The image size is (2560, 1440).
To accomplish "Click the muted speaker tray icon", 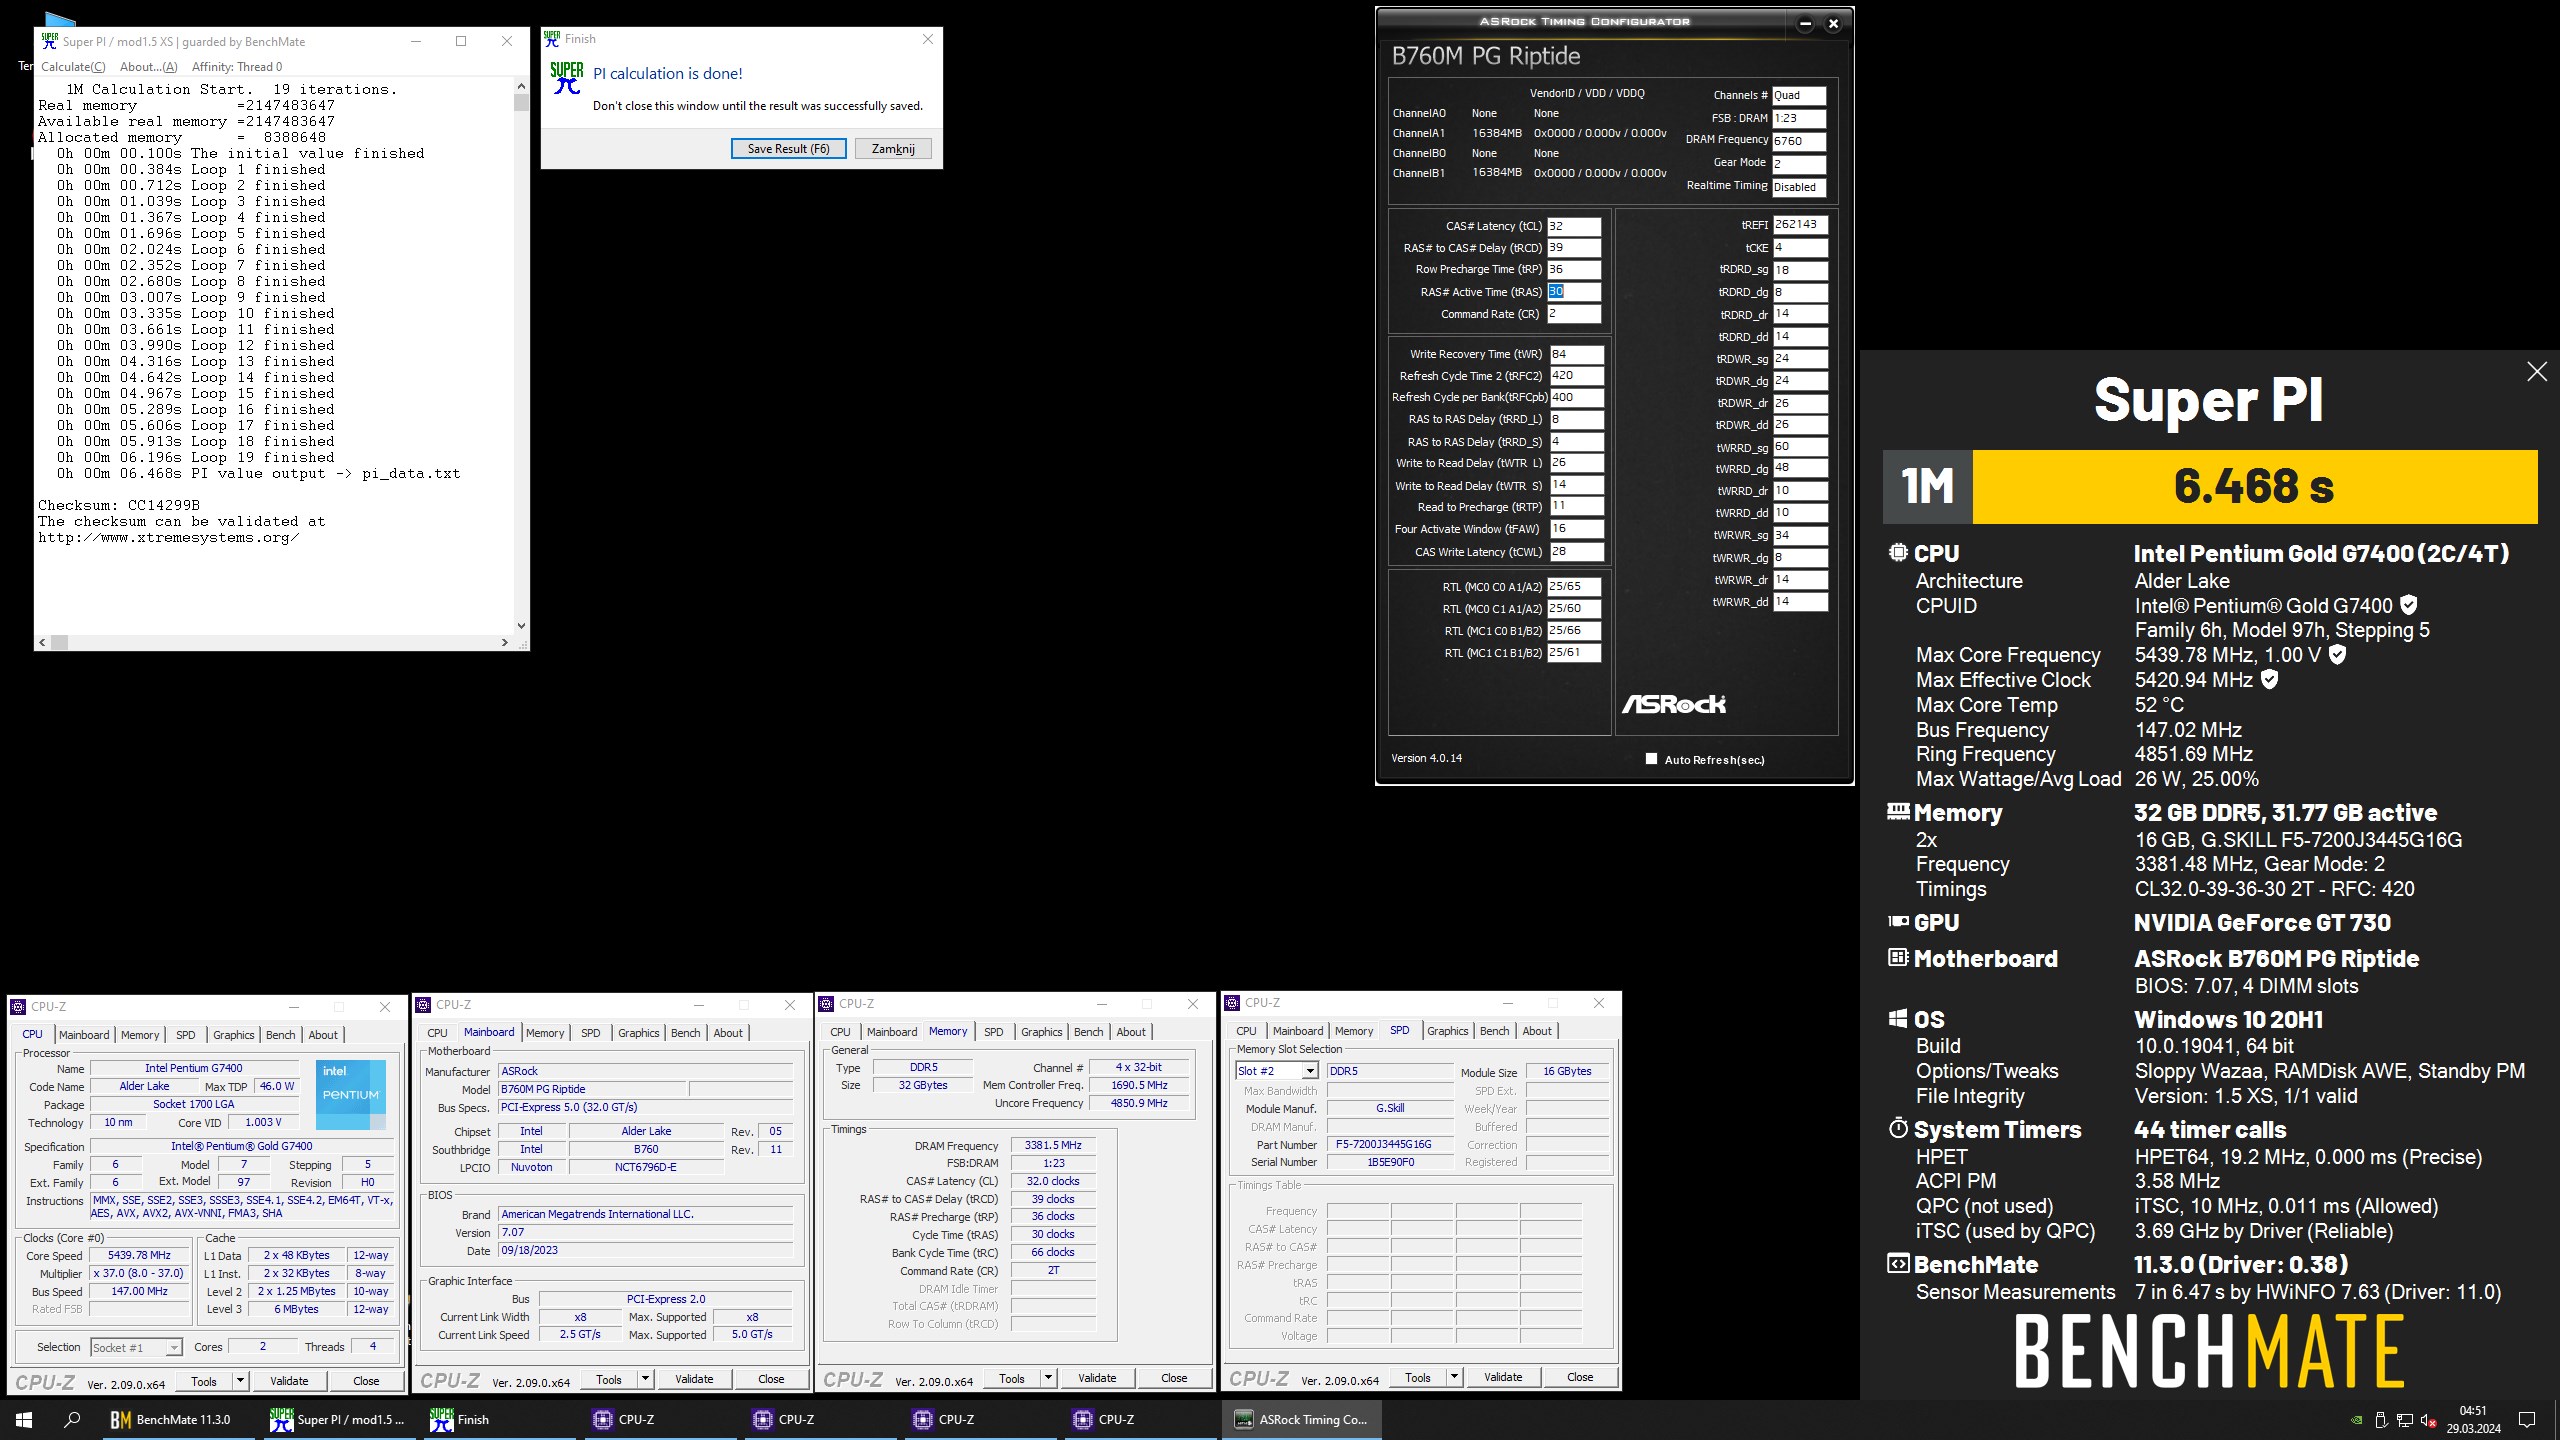I will coord(2428,1420).
